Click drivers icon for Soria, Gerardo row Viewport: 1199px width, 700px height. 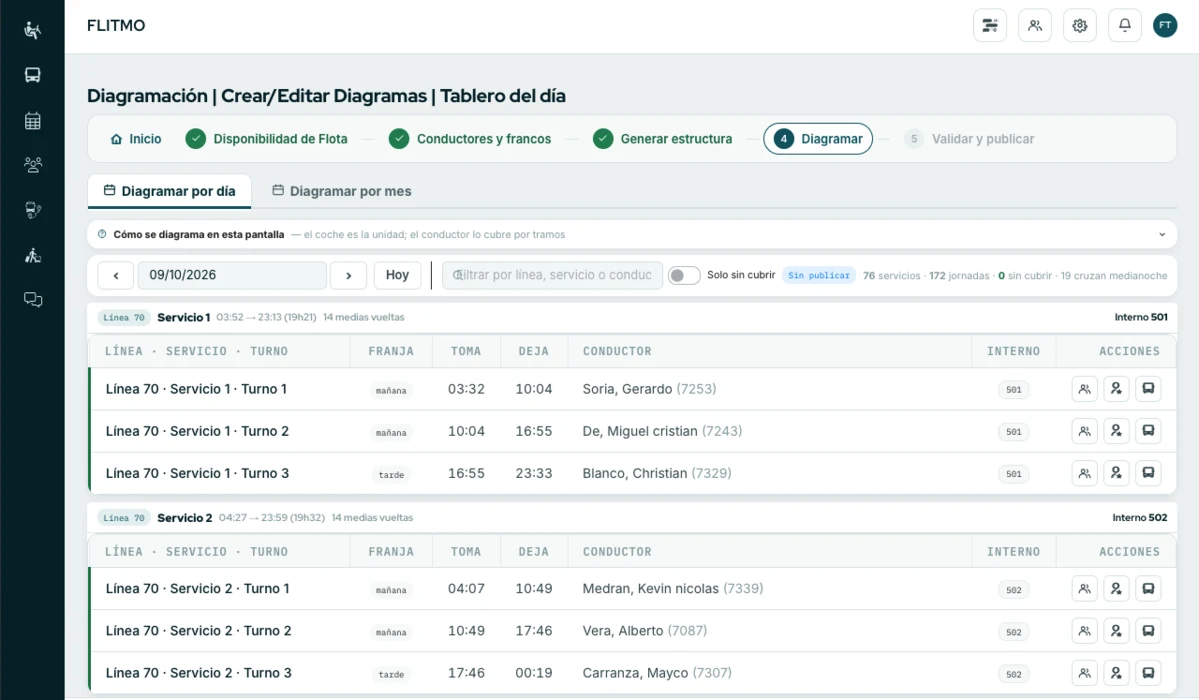pos(1084,389)
